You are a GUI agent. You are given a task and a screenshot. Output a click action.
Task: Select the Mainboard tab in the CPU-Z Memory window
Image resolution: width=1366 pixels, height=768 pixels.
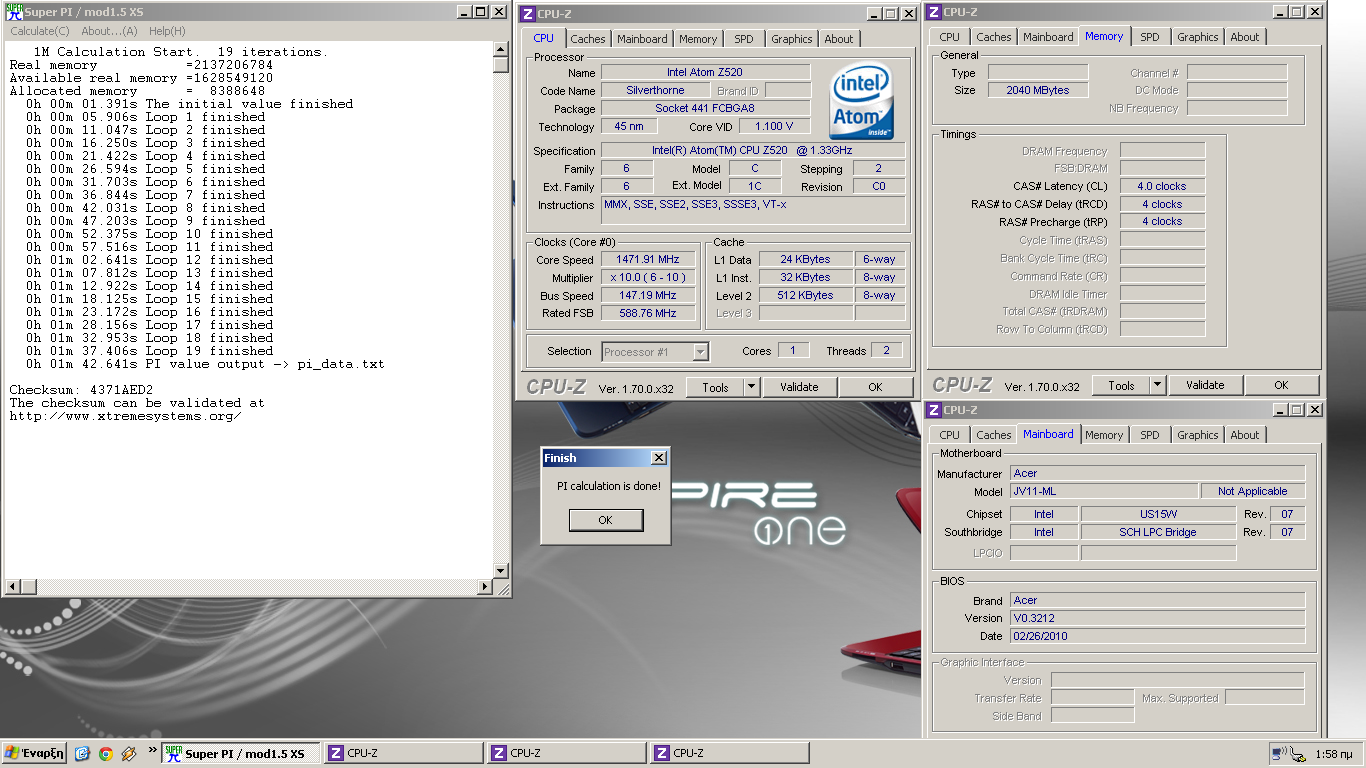click(x=1048, y=37)
